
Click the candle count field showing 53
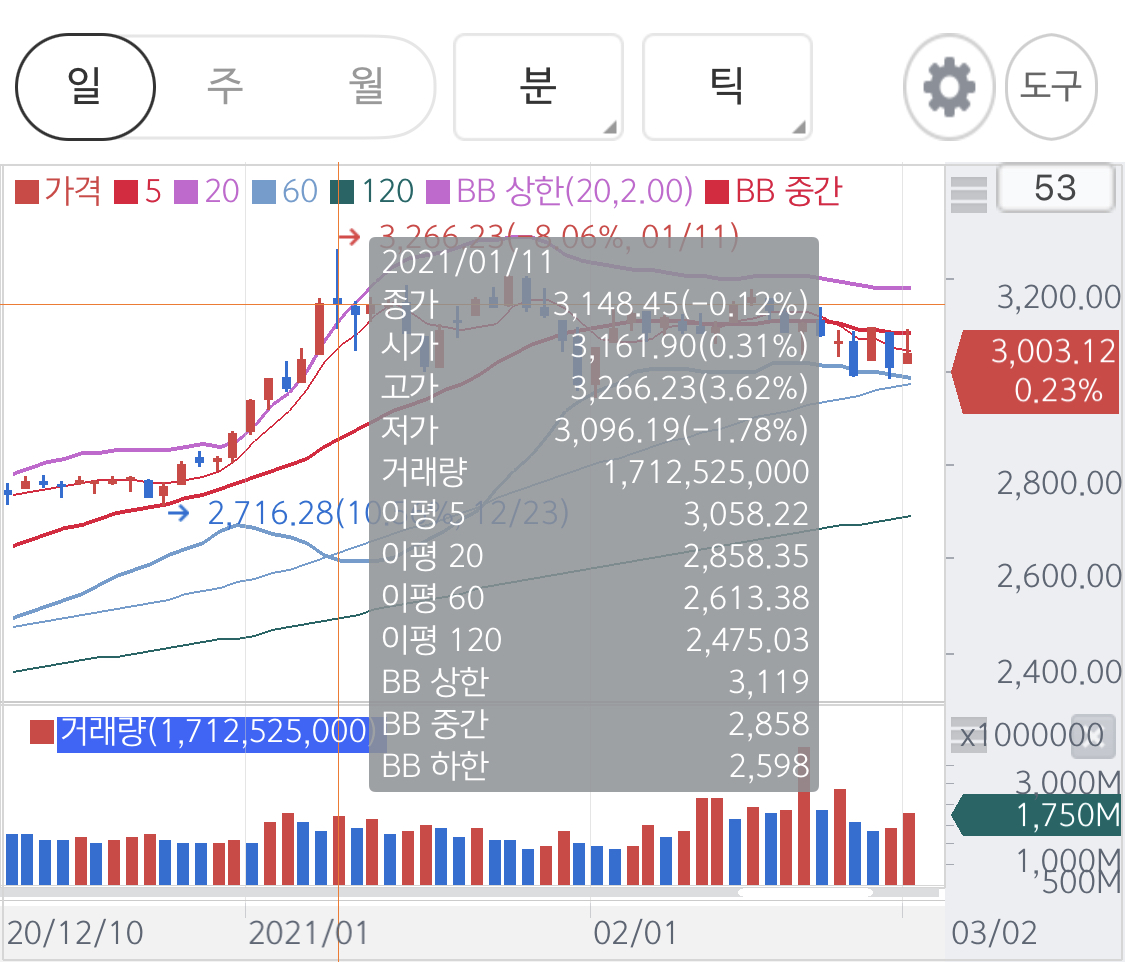pyautogui.click(x=1055, y=188)
